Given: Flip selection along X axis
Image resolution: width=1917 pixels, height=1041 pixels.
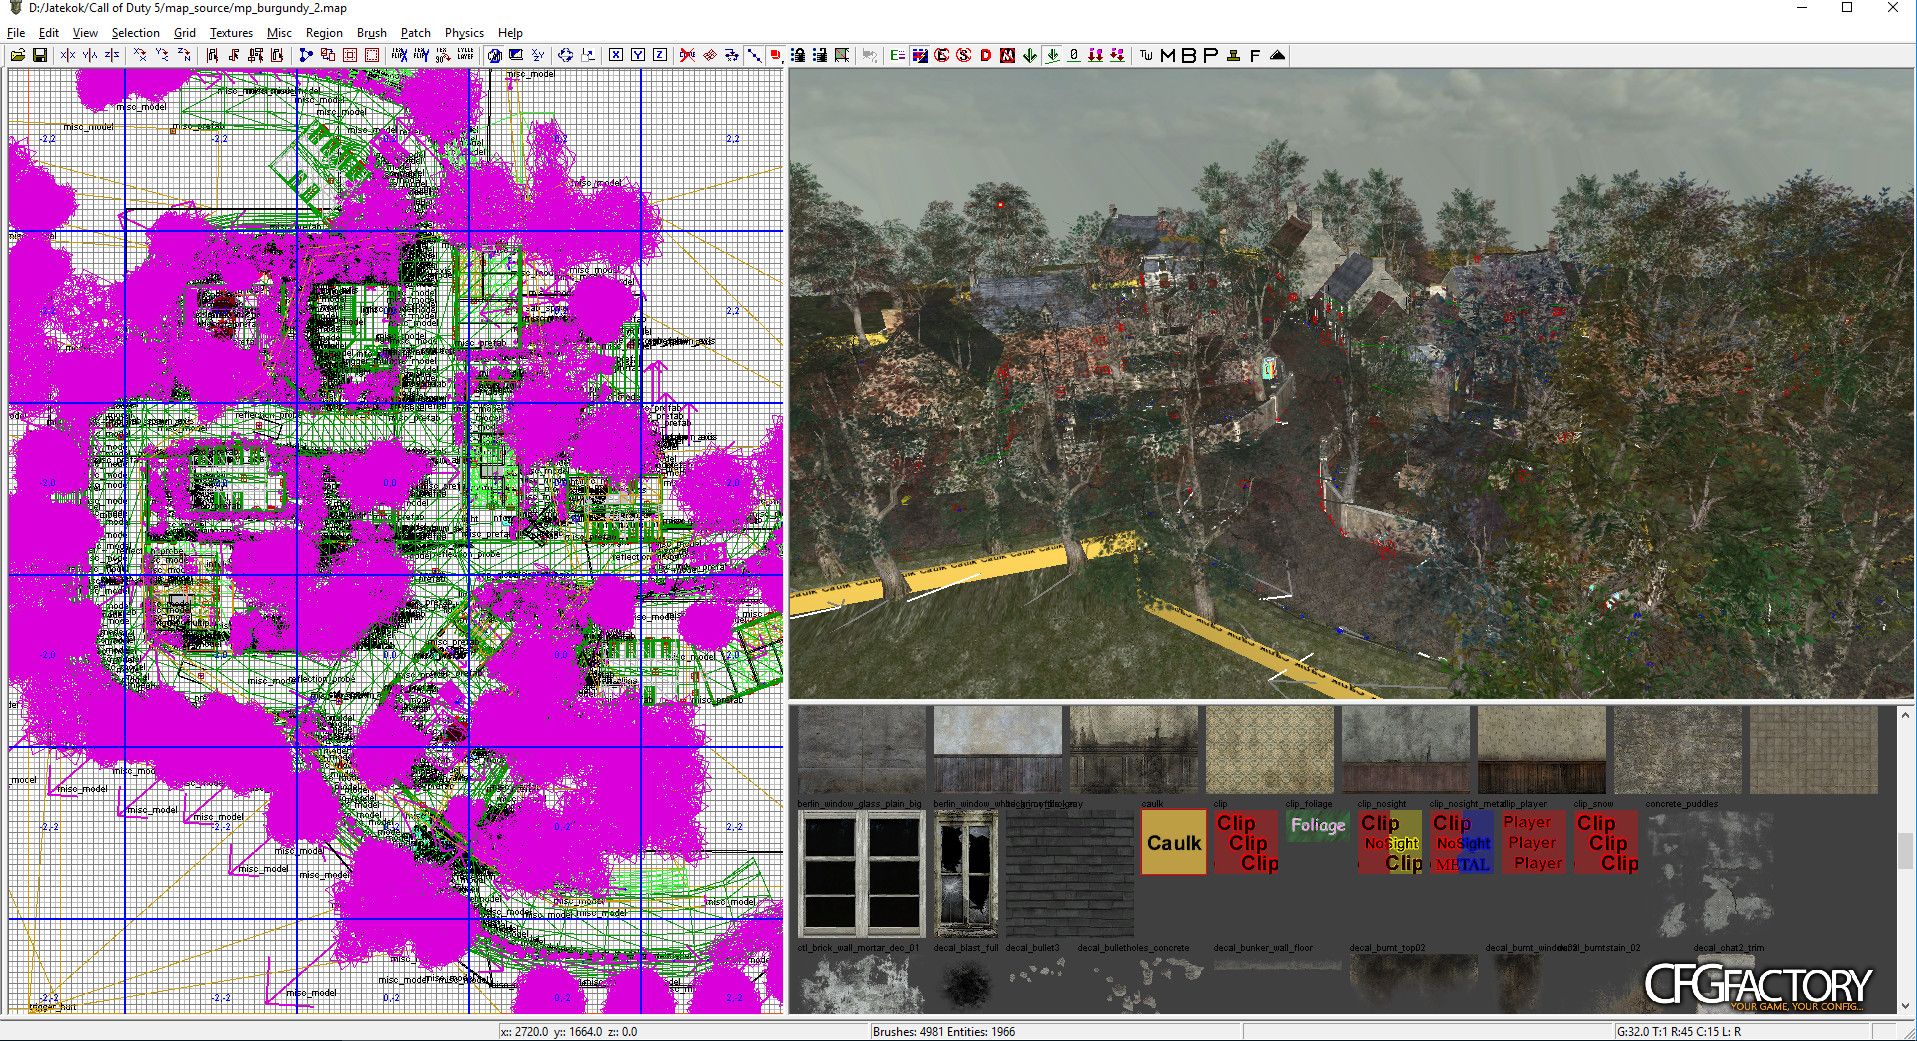Looking at the screenshot, I should coord(68,56).
